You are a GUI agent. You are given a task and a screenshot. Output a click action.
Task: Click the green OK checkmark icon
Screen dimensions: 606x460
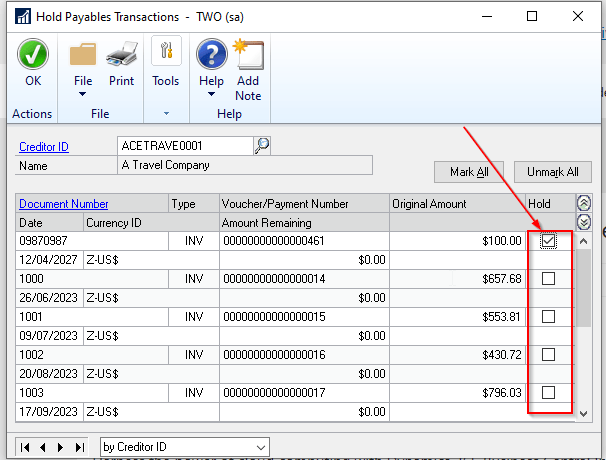(x=33, y=55)
